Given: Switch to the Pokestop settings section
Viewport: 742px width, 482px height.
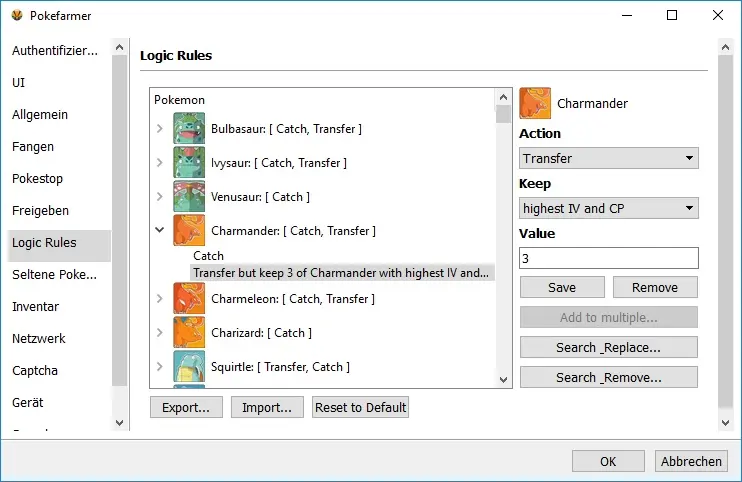Looking at the screenshot, I should point(37,179).
